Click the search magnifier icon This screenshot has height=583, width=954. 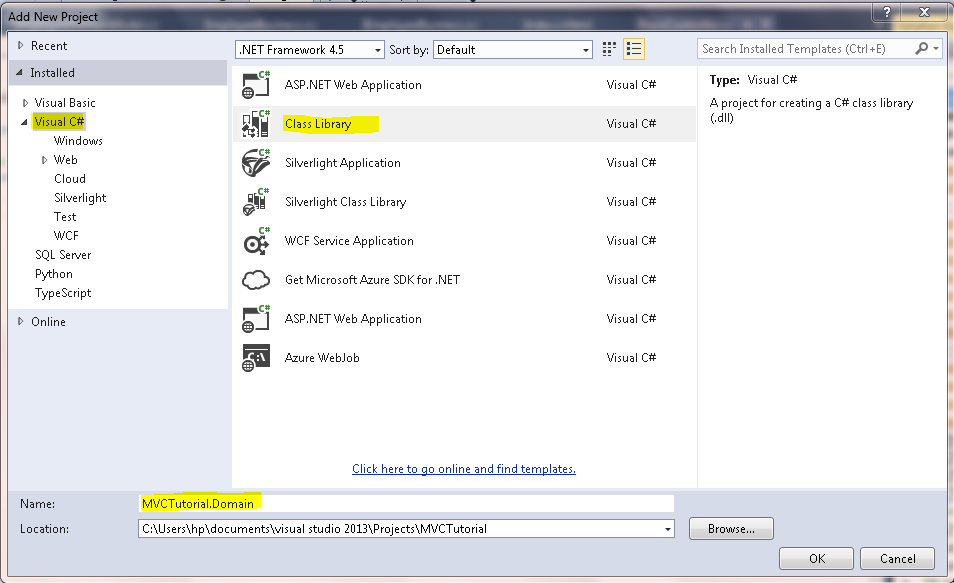click(x=922, y=48)
